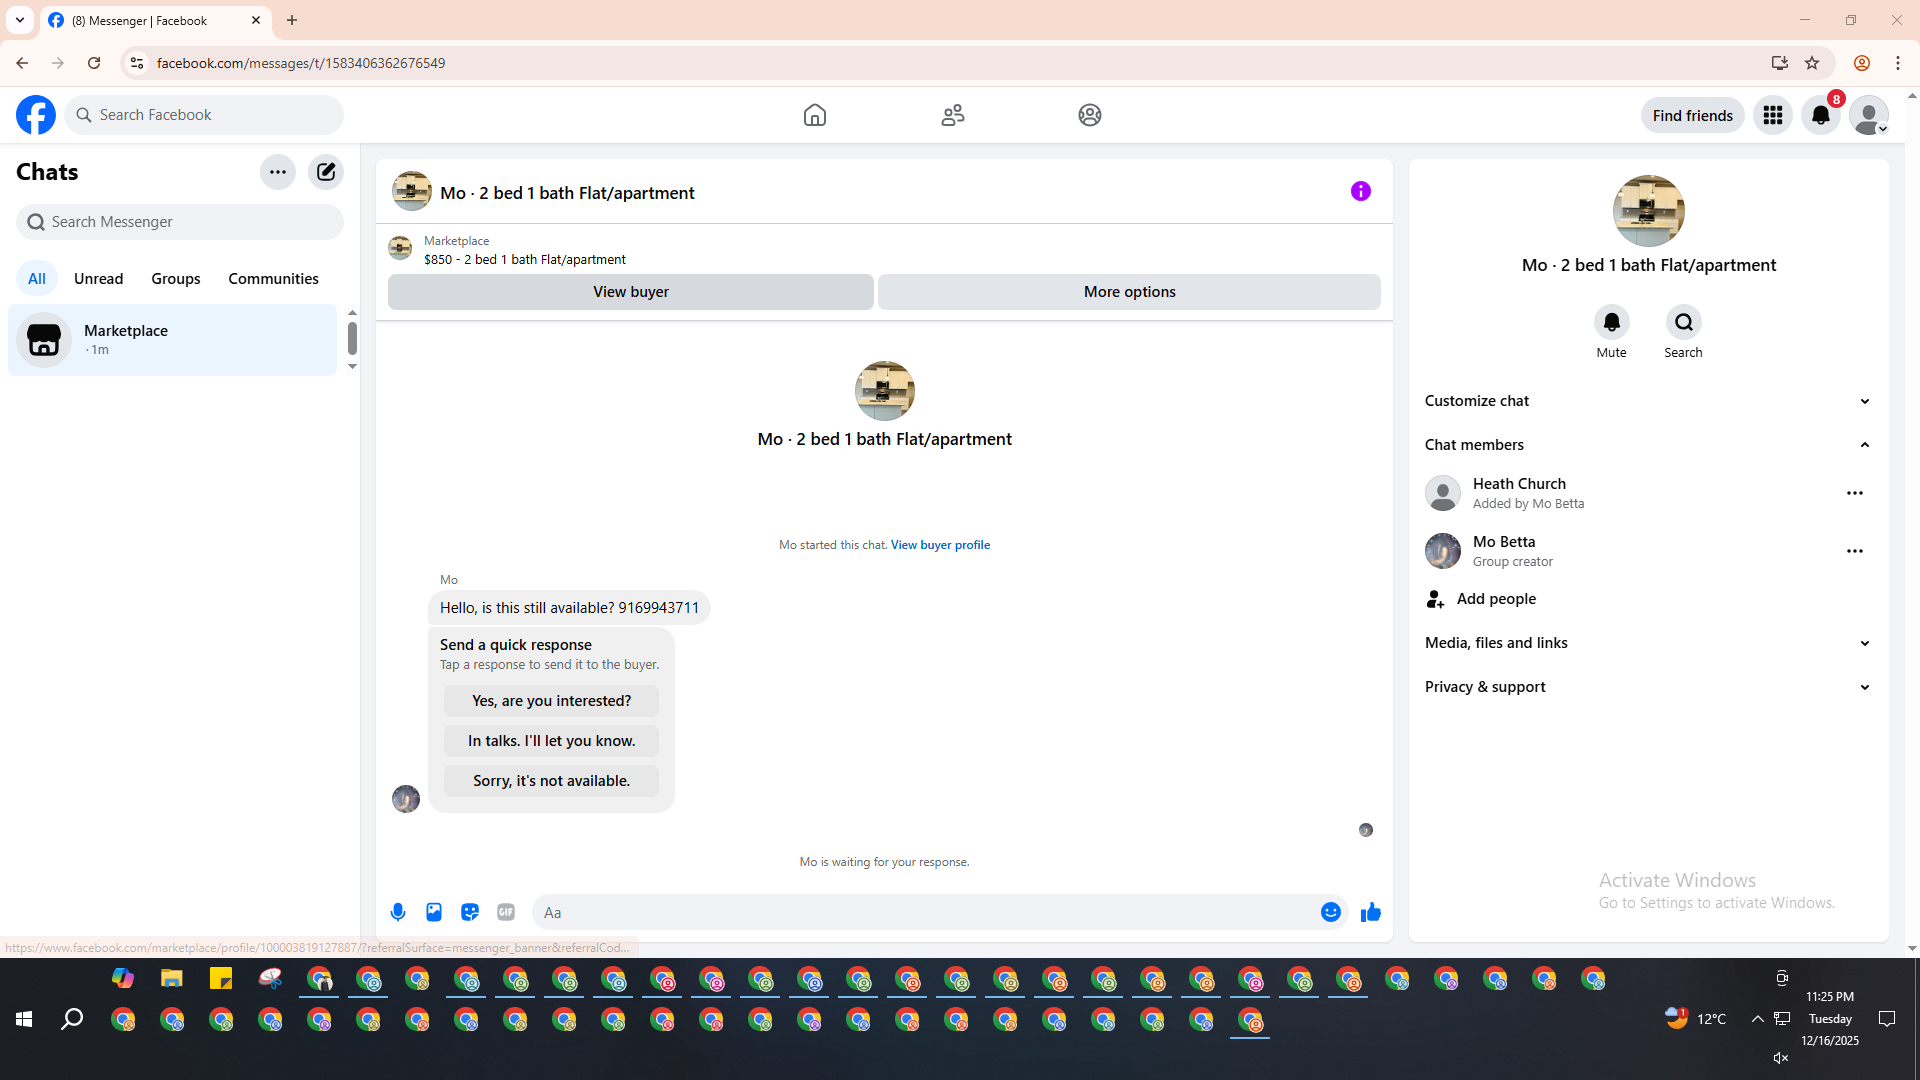
Task: Click the Search Messenger field
Action: 180,222
